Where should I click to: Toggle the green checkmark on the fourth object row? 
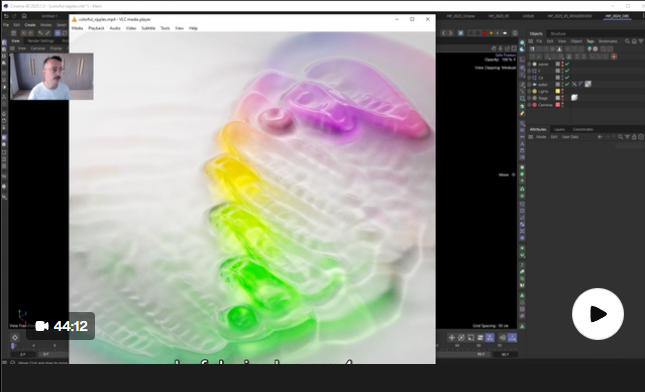coord(567,84)
